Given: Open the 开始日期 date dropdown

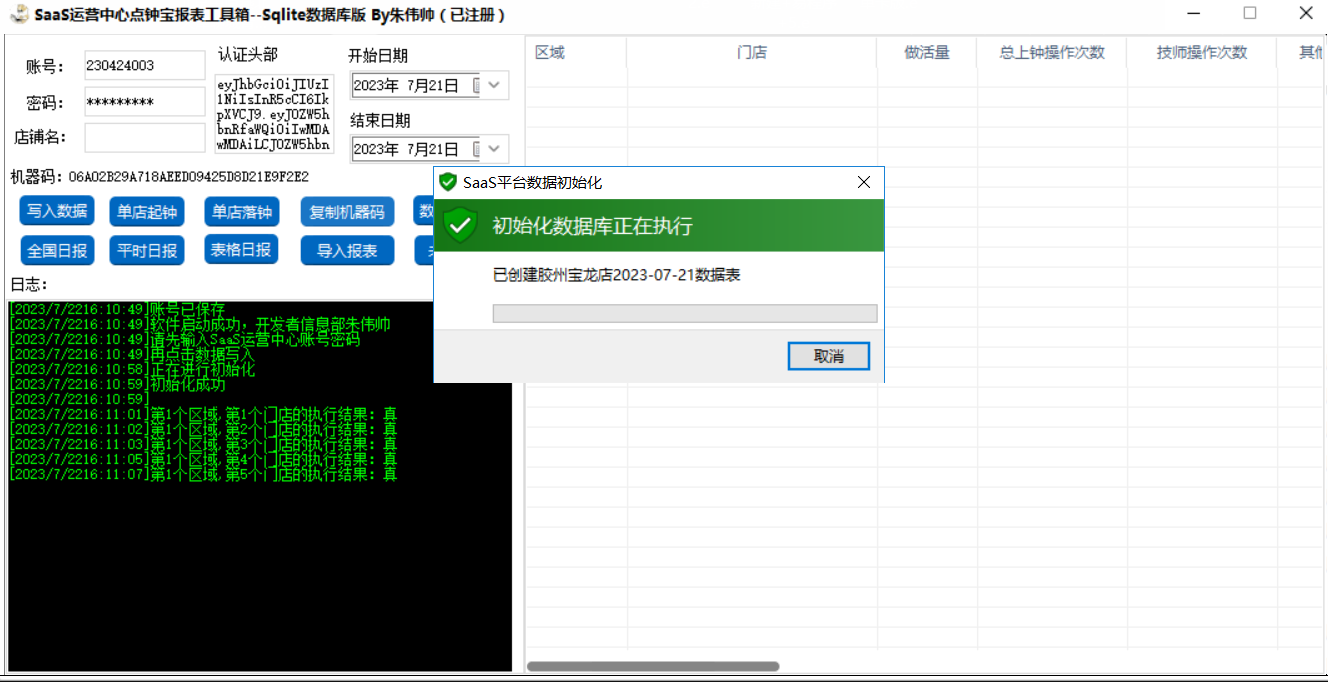Looking at the screenshot, I should tap(494, 86).
